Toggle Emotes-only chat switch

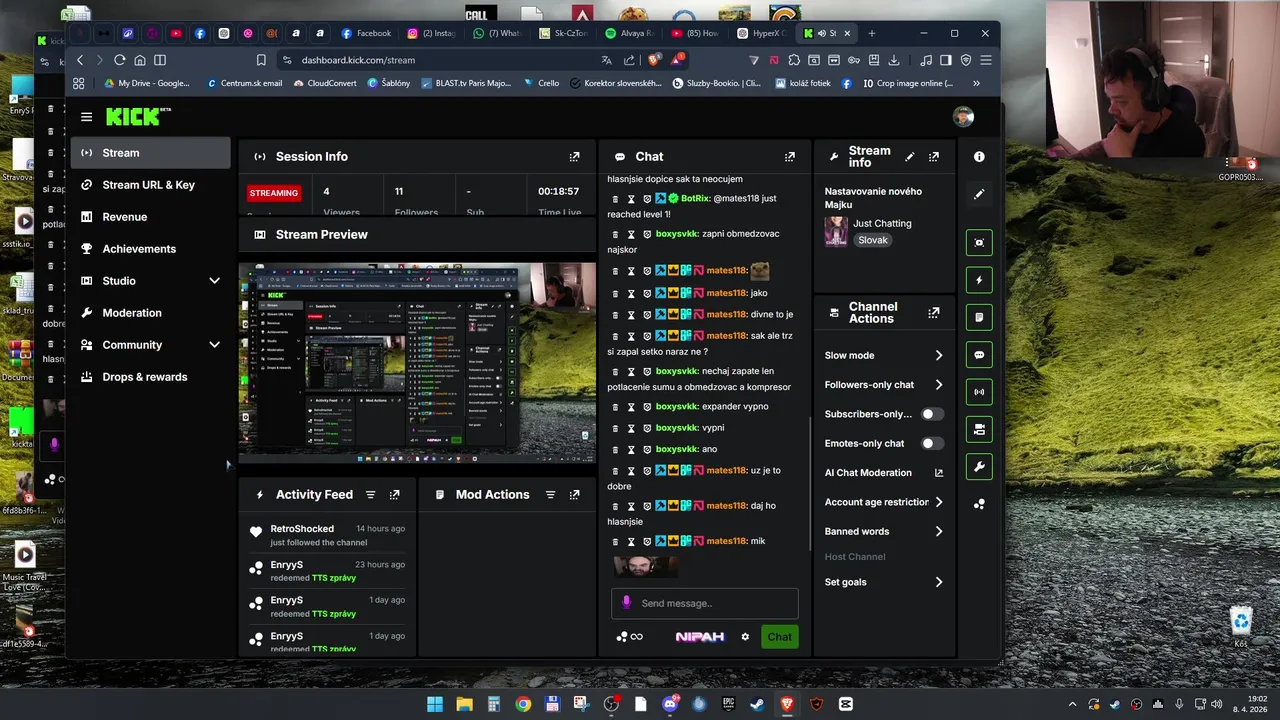[x=931, y=443]
